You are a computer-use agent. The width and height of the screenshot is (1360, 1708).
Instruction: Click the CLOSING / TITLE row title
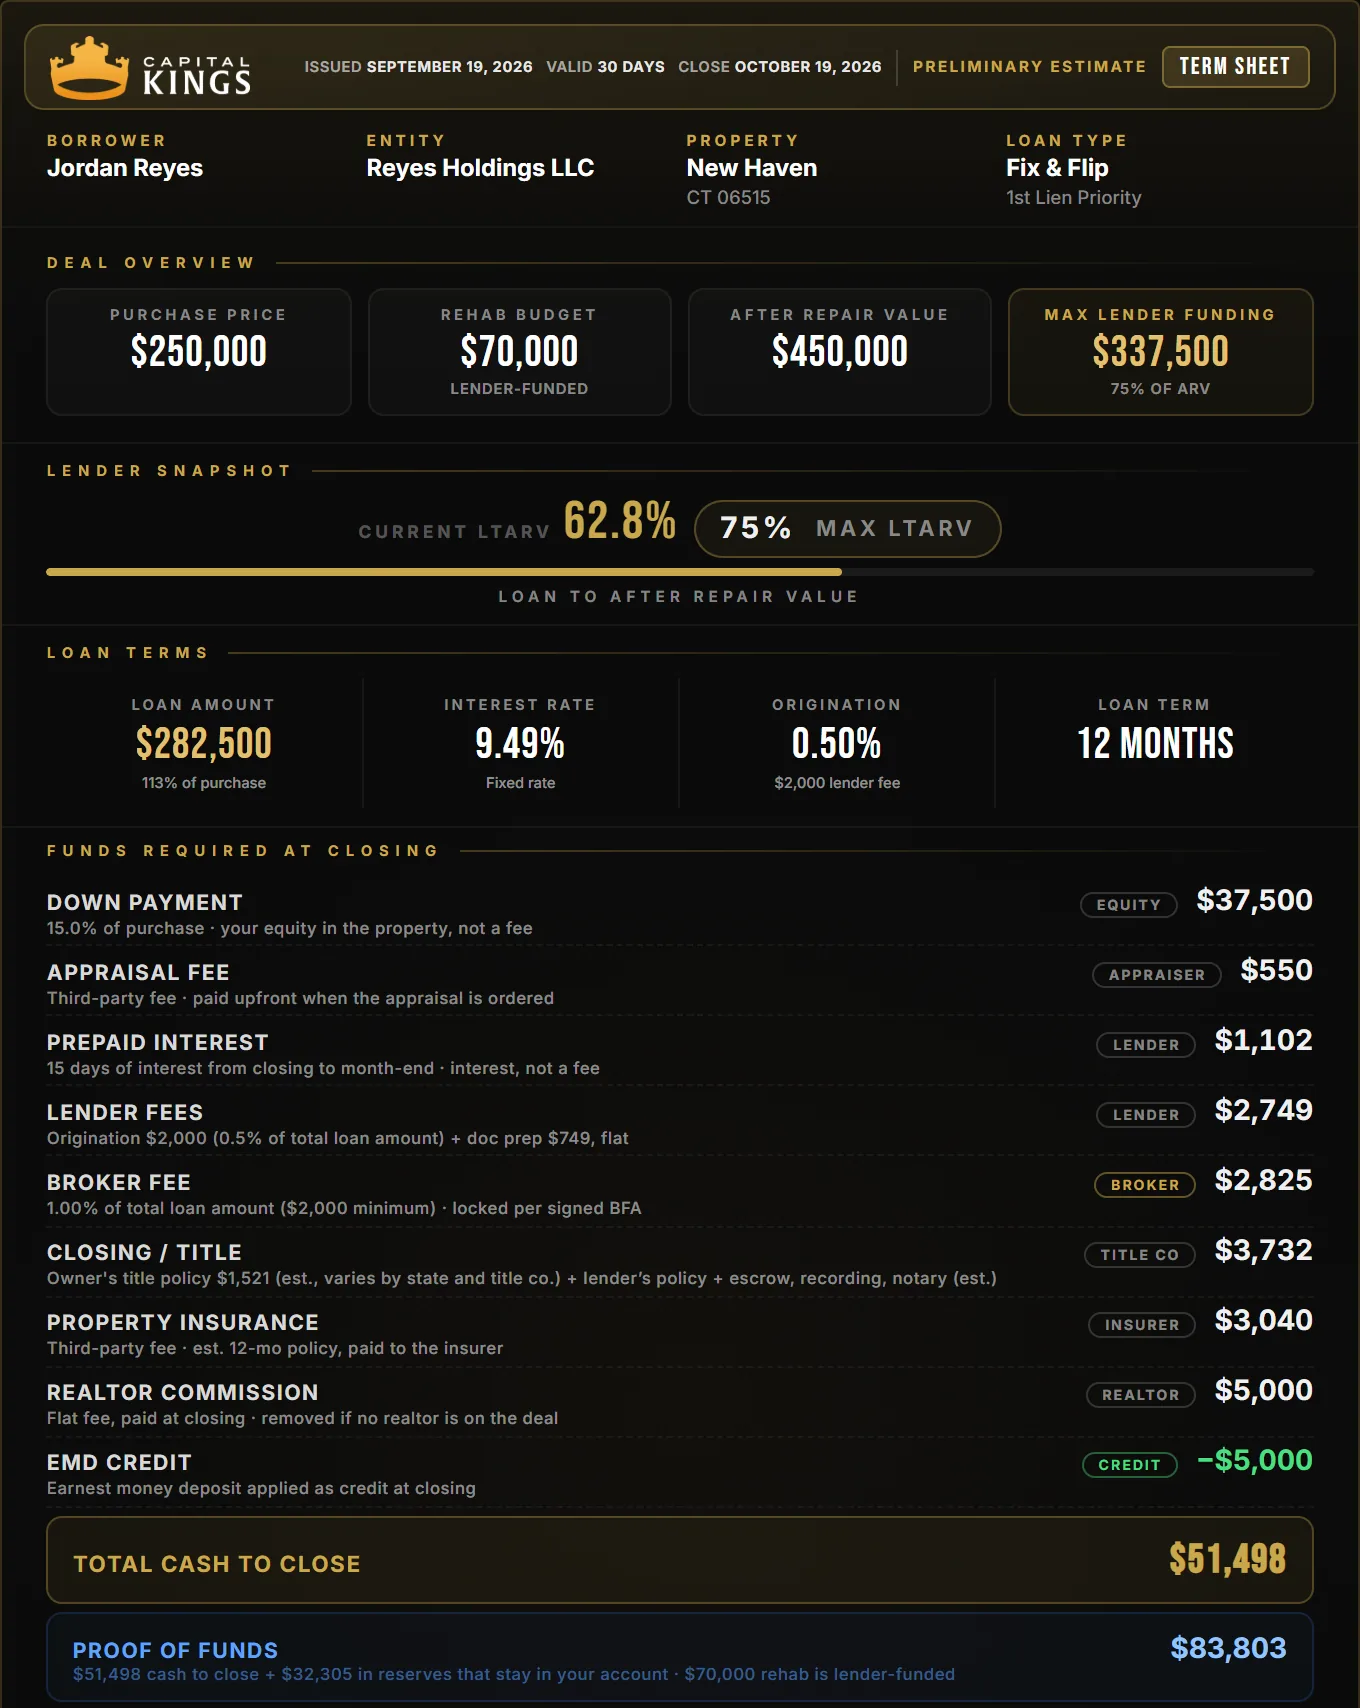click(x=144, y=1253)
